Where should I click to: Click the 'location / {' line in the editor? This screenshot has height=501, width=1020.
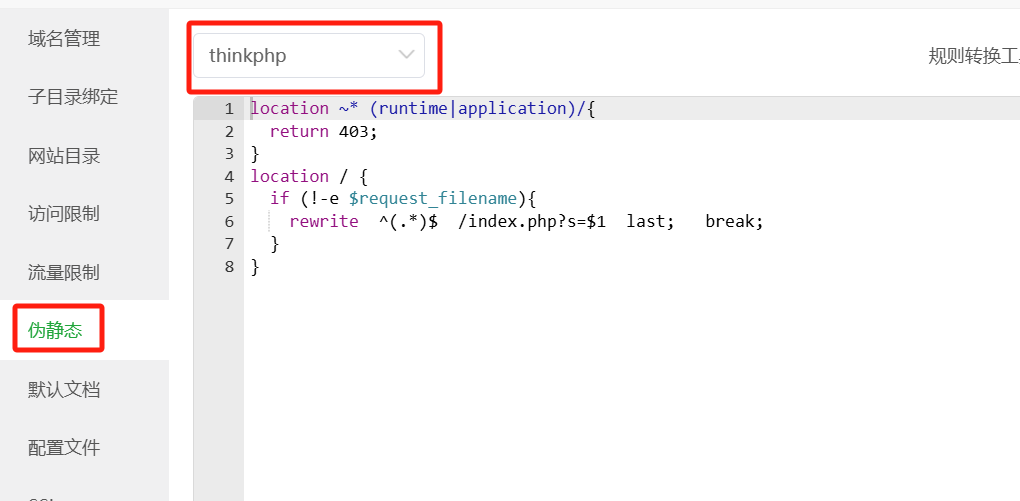(308, 176)
